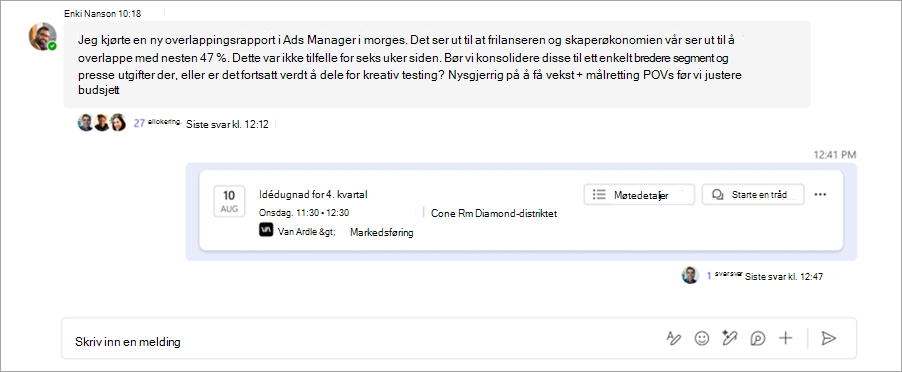Click the Møtedetaljer button

639,194
